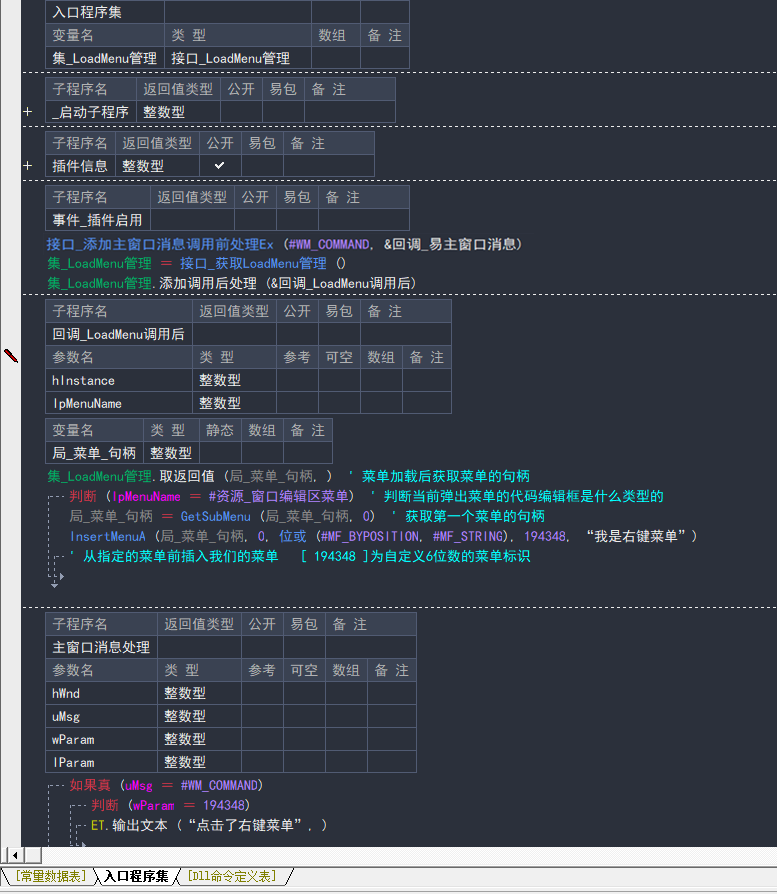Click the red pencil marker in the left margin

pos(11,355)
